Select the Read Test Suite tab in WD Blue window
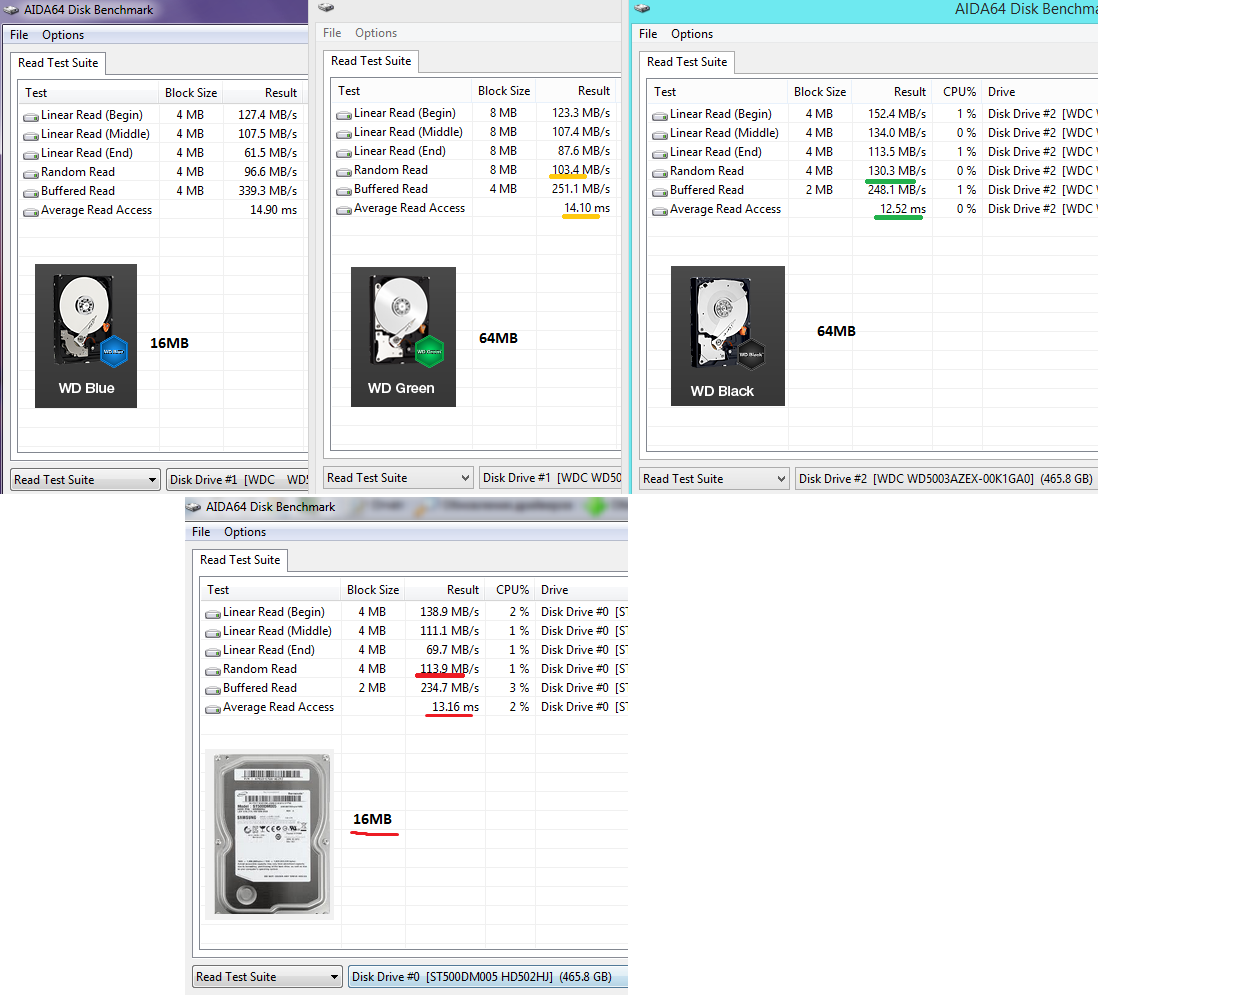 click(x=58, y=63)
